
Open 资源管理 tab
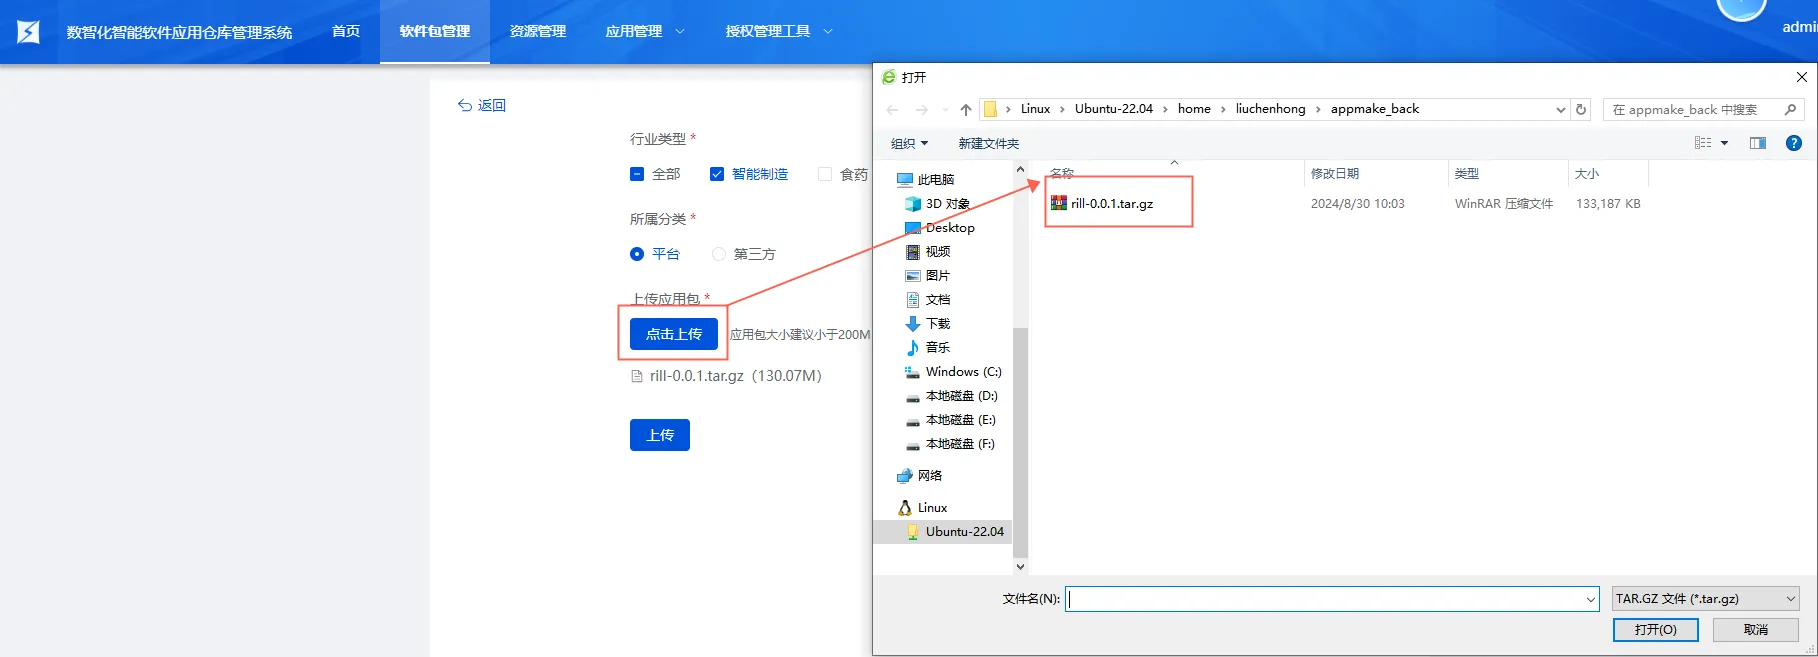pos(538,31)
